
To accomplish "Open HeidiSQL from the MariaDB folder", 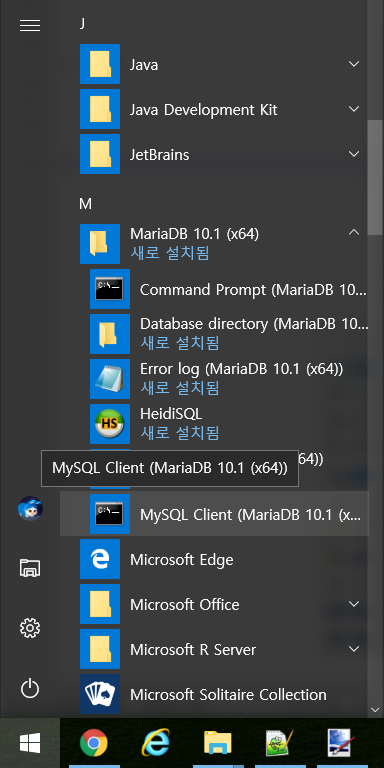I will (x=223, y=424).
